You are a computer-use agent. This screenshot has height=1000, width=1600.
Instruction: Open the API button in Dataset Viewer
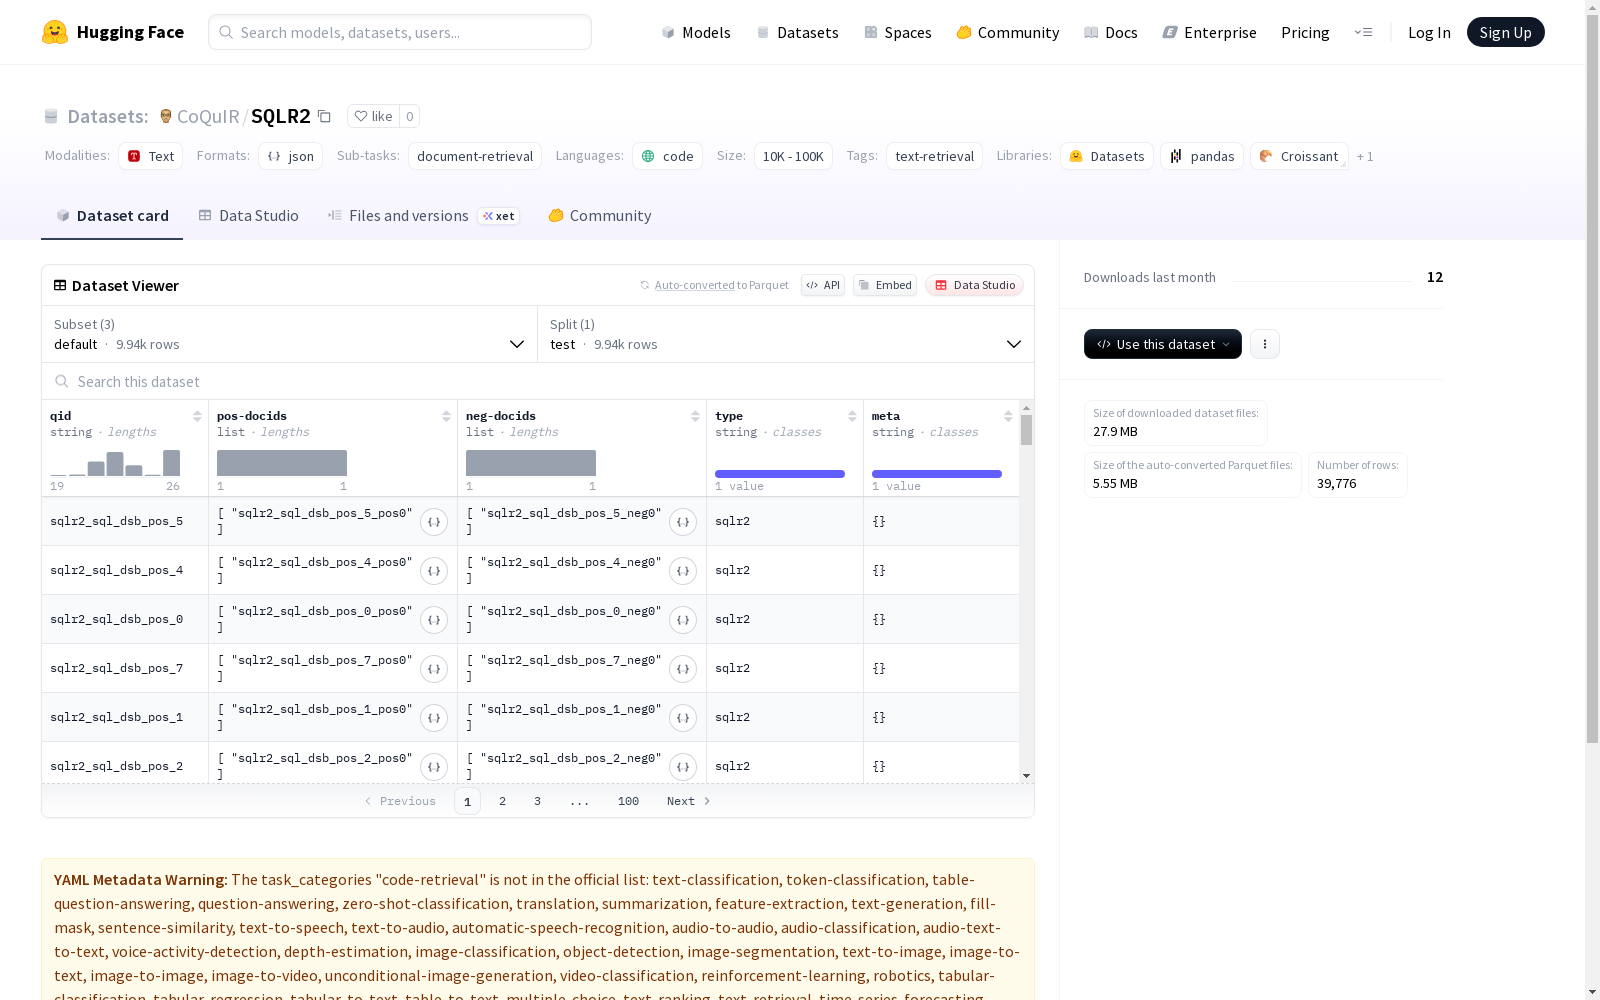click(x=823, y=285)
